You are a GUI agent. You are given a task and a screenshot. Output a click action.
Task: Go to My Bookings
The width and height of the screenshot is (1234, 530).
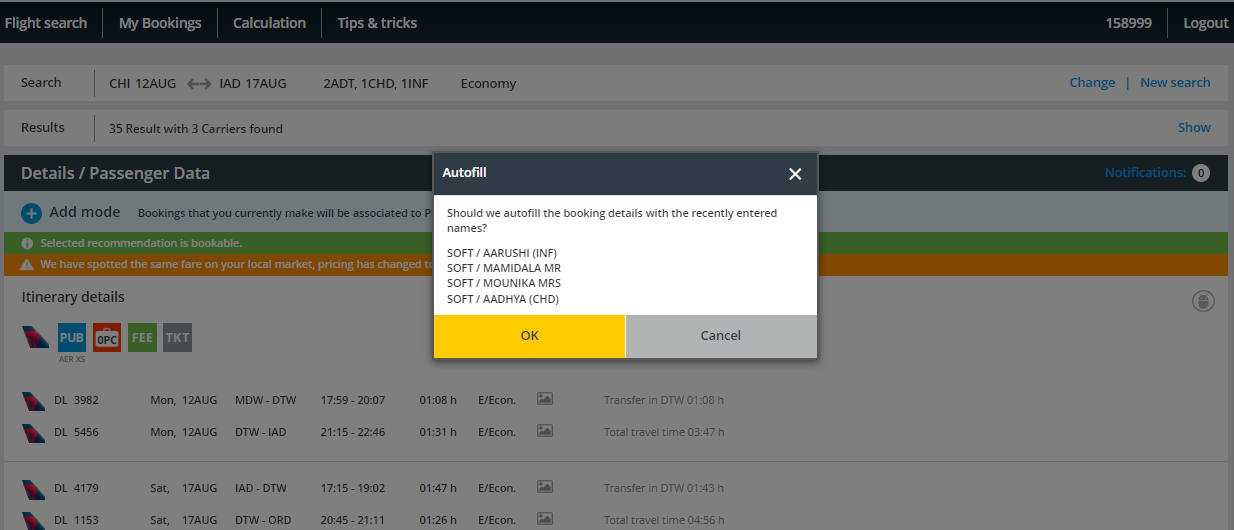(160, 23)
